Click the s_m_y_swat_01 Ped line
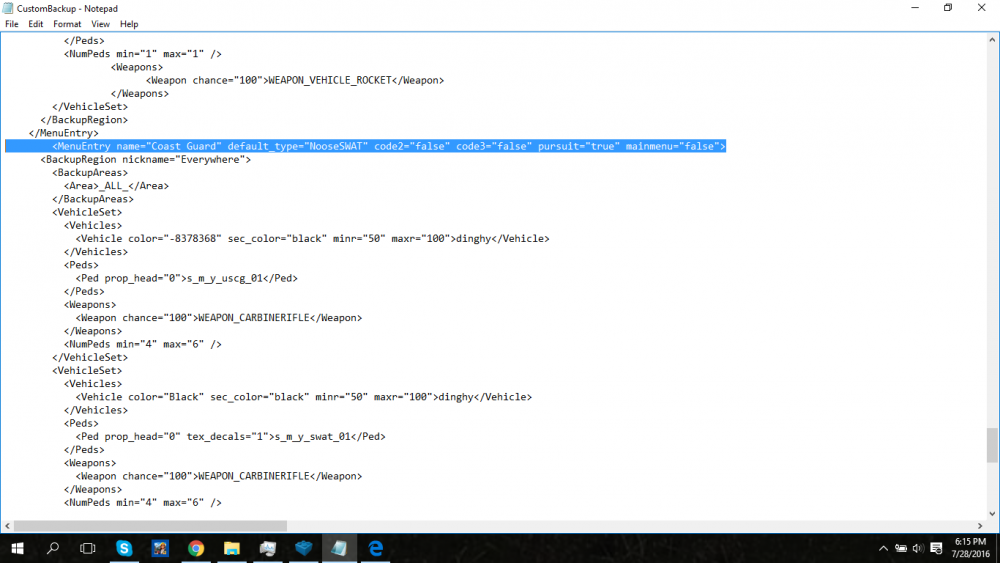 tap(231, 437)
